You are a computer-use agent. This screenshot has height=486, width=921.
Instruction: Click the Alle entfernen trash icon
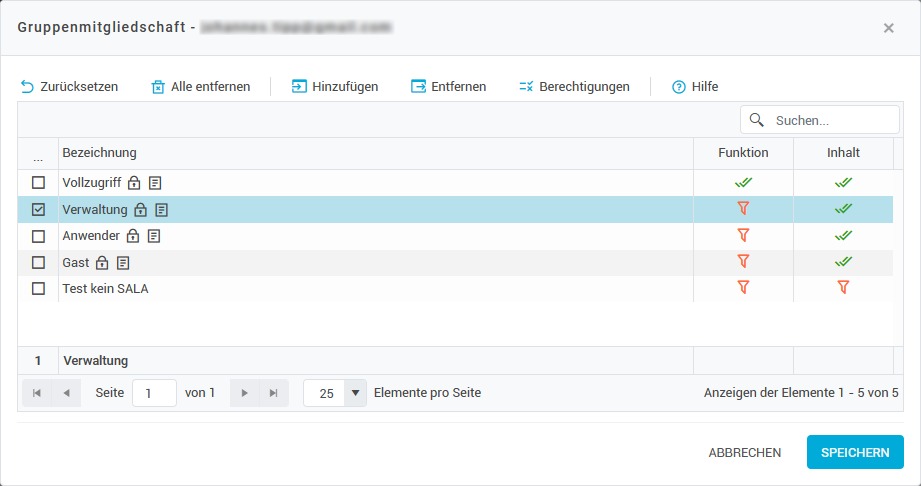click(157, 87)
